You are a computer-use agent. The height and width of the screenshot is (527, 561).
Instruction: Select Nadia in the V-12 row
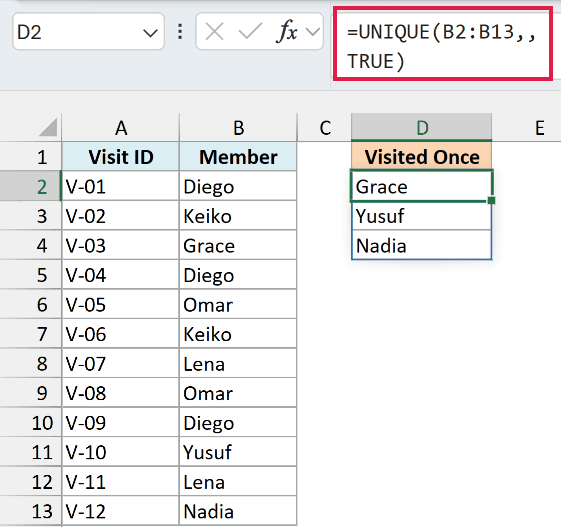coord(238,511)
